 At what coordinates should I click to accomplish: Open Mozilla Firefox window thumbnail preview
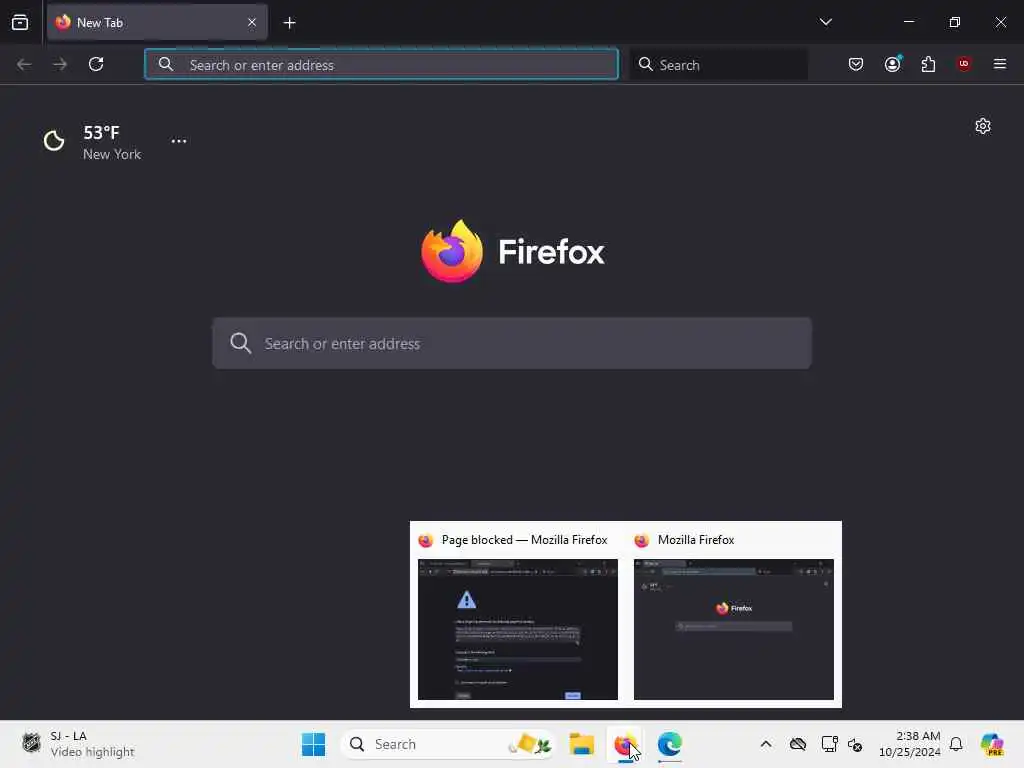733,629
